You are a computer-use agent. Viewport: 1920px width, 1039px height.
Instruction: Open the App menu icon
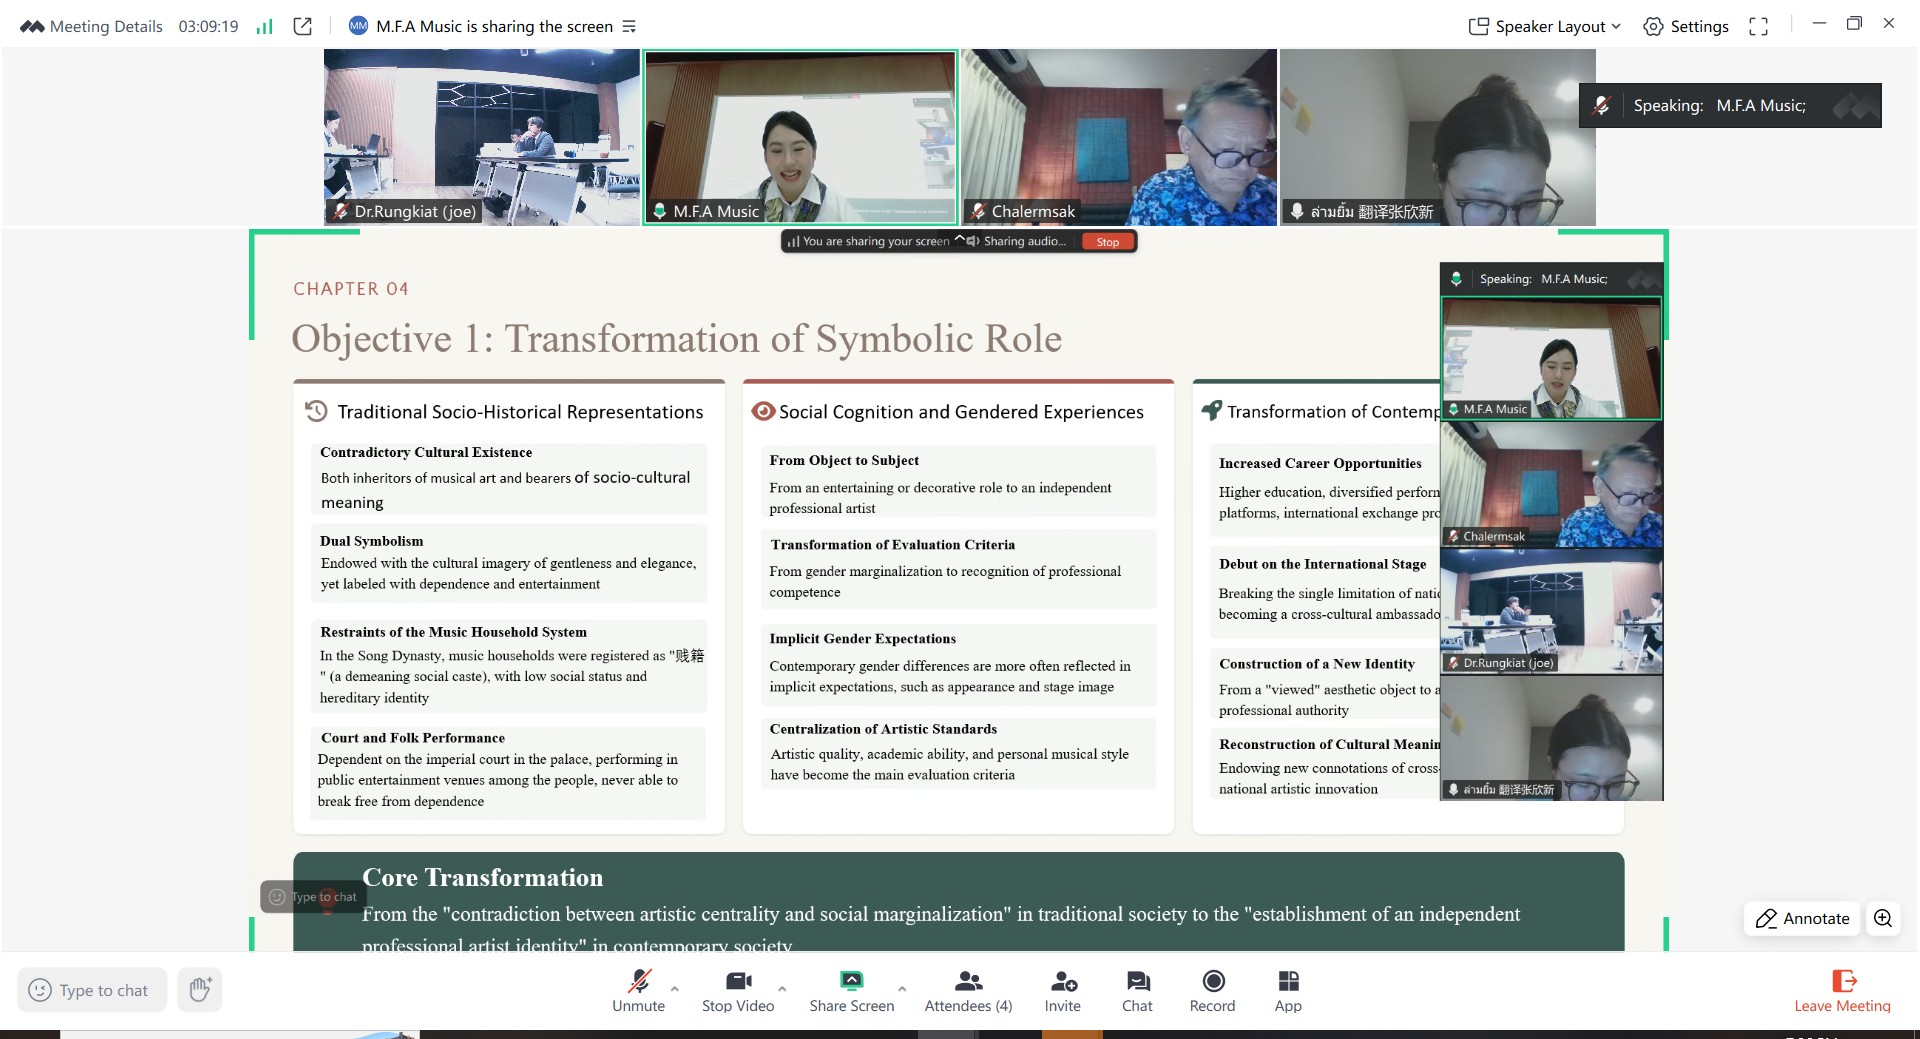(1288, 991)
